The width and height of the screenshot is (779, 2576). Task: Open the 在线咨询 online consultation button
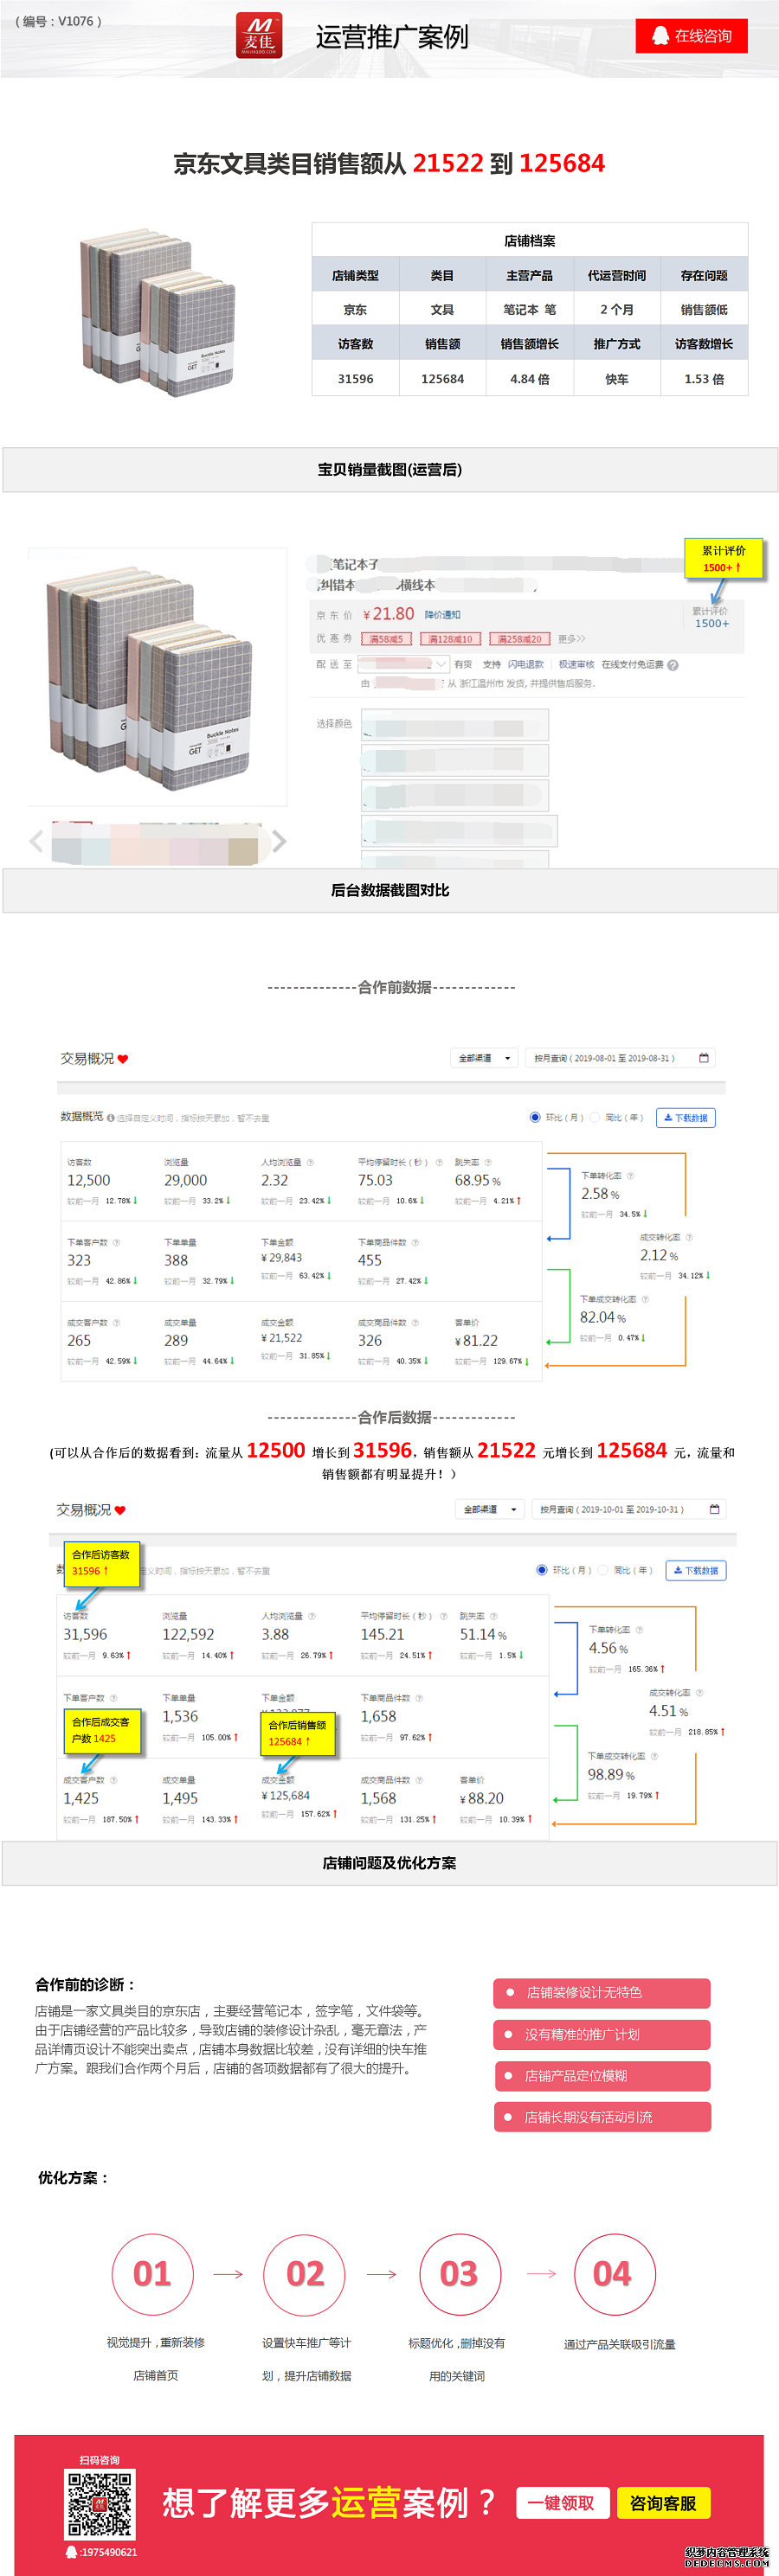click(x=691, y=36)
